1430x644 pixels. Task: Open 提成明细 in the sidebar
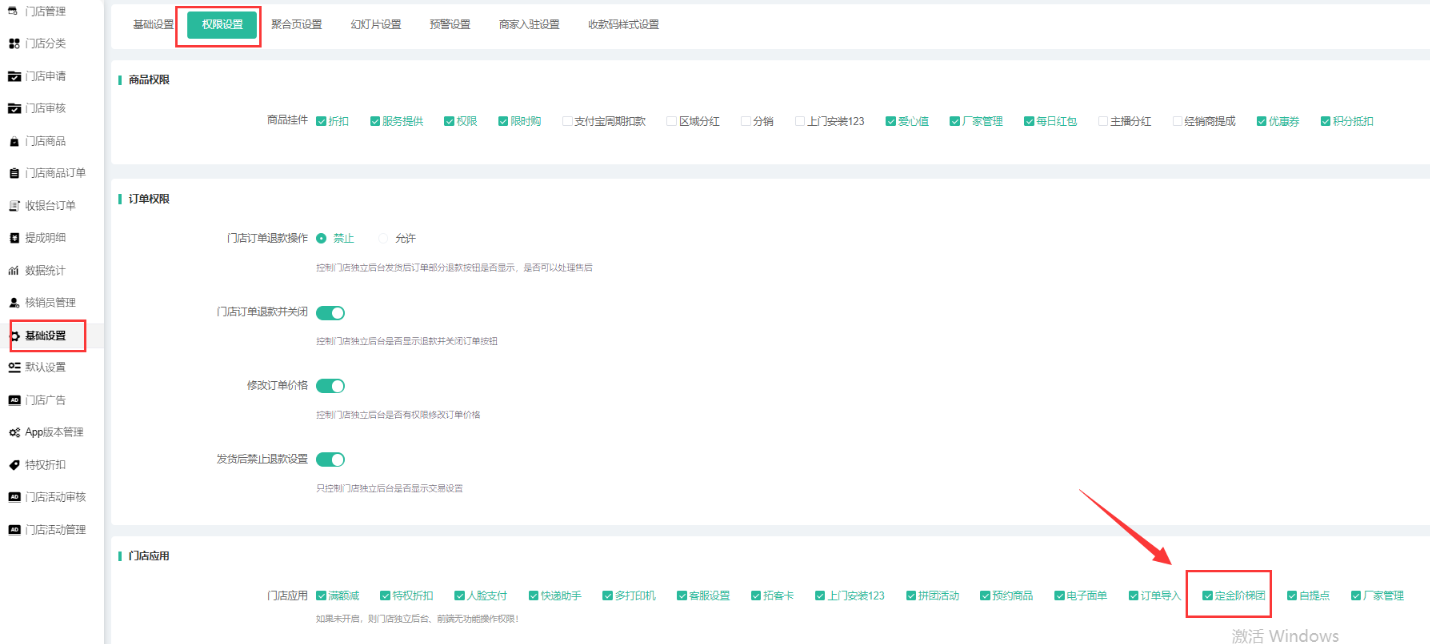tap(45, 238)
